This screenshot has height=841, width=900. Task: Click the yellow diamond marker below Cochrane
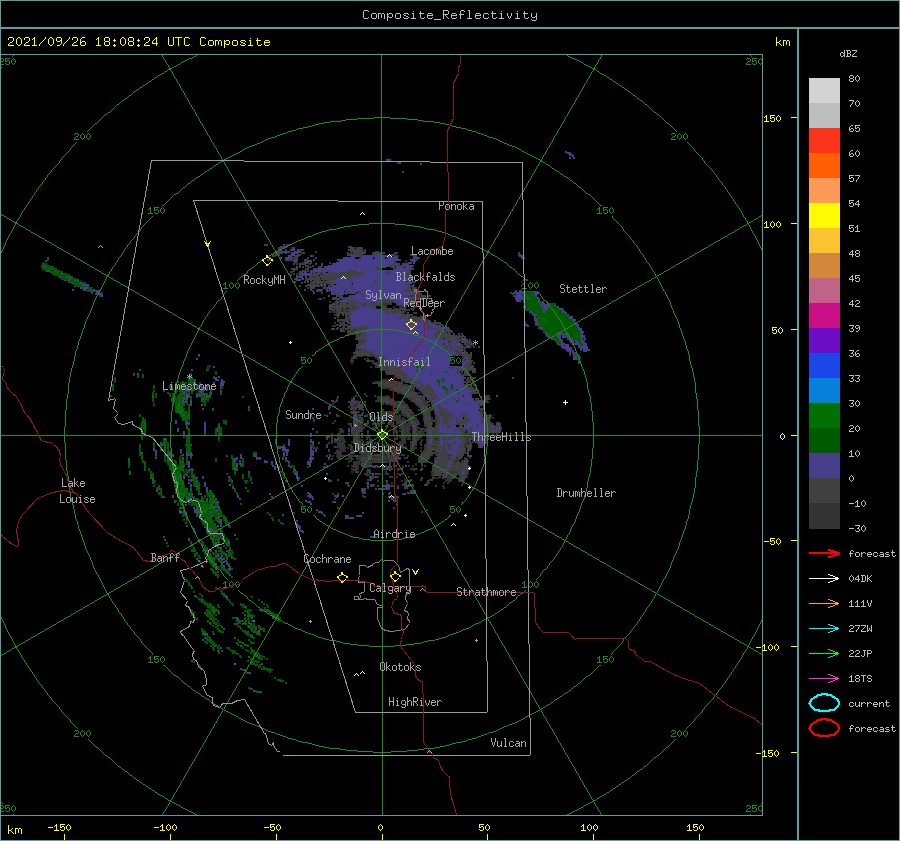coord(342,578)
